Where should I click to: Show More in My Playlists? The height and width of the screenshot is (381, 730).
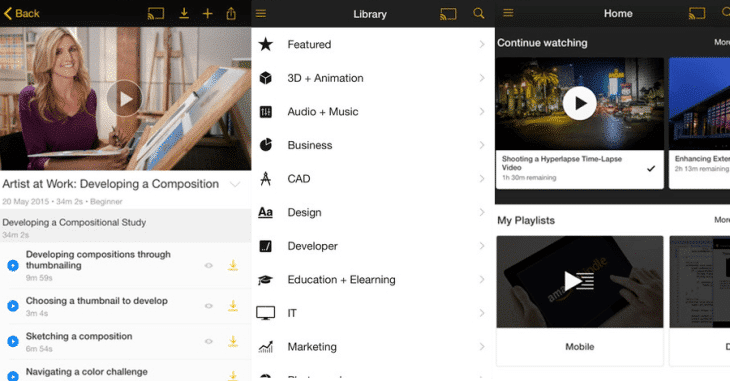(x=722, y=220)
